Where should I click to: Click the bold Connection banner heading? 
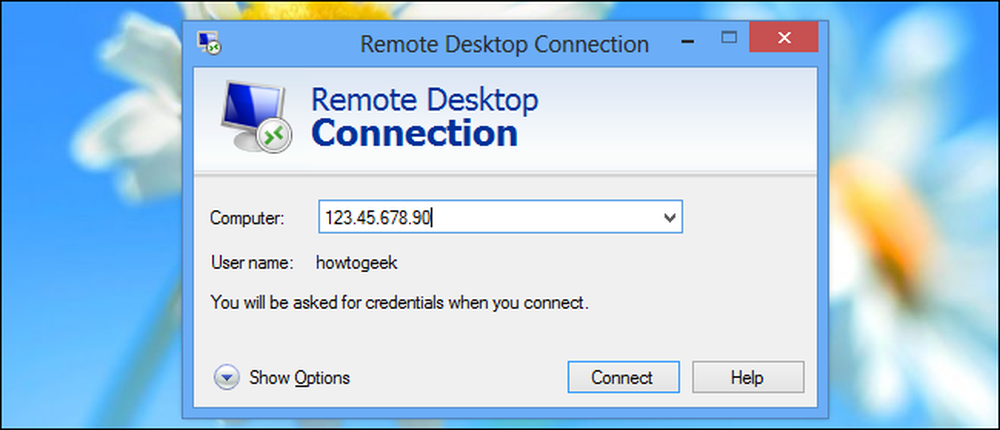tap(414, 133)
